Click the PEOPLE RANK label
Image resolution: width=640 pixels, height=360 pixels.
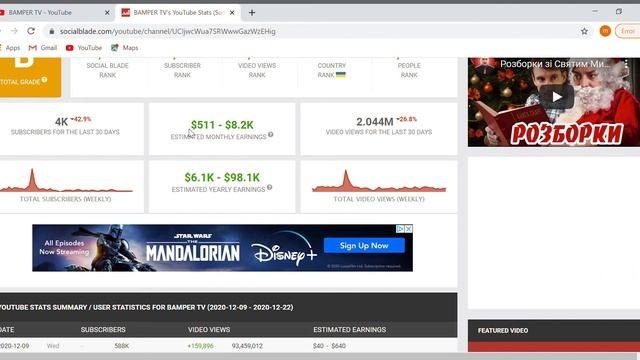409,70
